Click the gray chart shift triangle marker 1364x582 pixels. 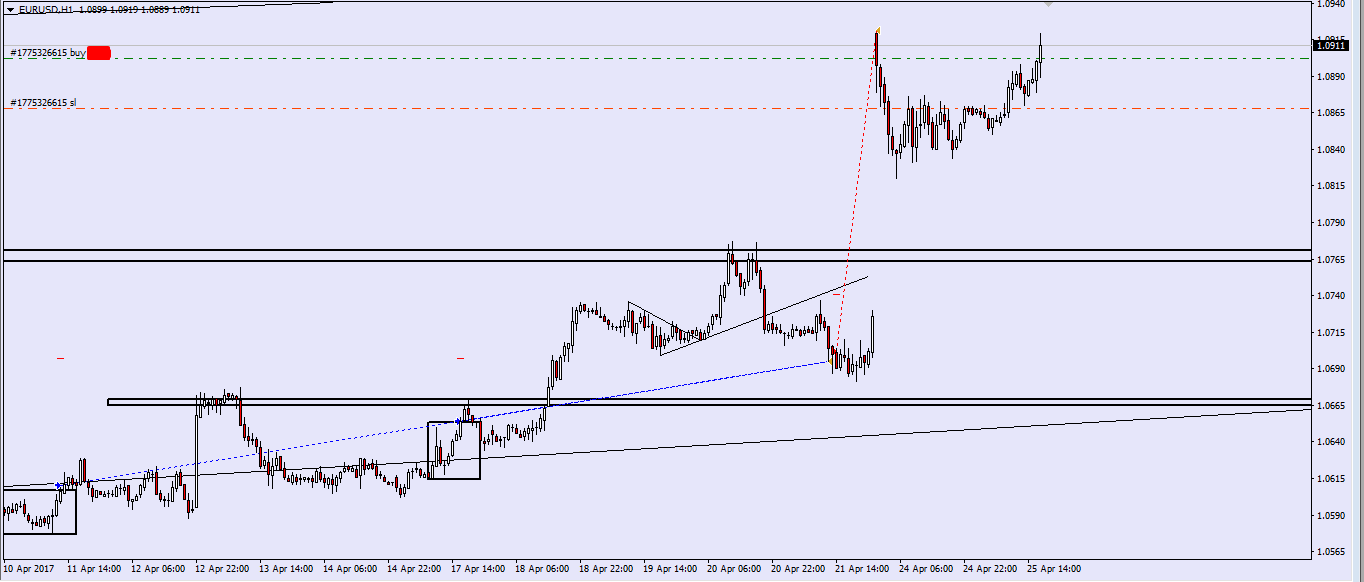1048,5
